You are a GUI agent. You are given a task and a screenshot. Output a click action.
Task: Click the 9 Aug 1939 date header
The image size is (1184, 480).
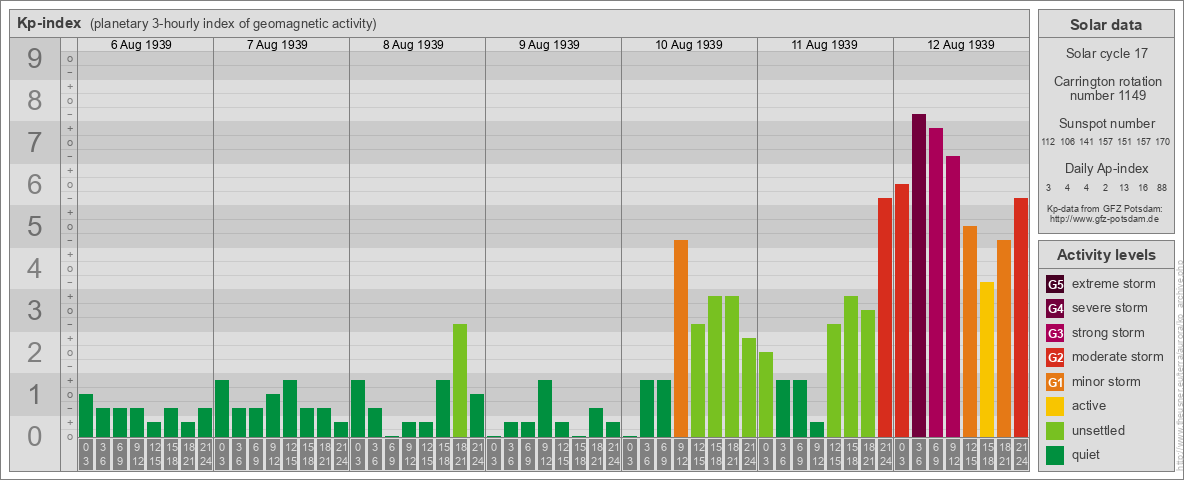pos(549,45)
